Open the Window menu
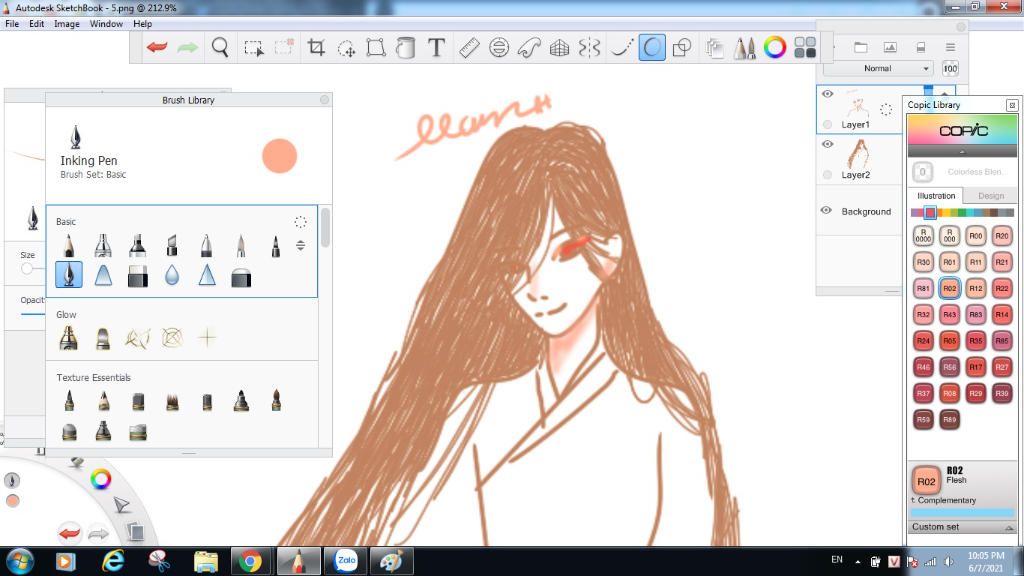 106,24
